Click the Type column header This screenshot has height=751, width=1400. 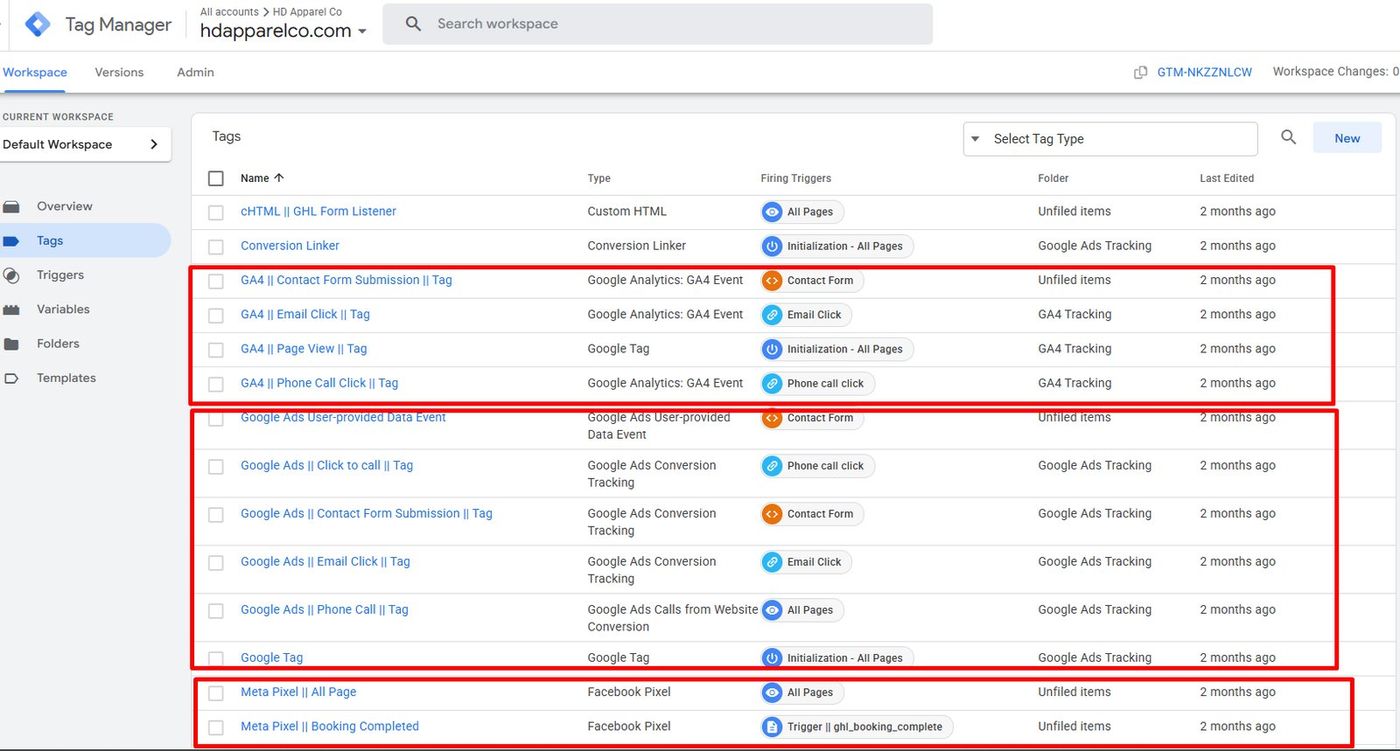(x=599, y=178)
